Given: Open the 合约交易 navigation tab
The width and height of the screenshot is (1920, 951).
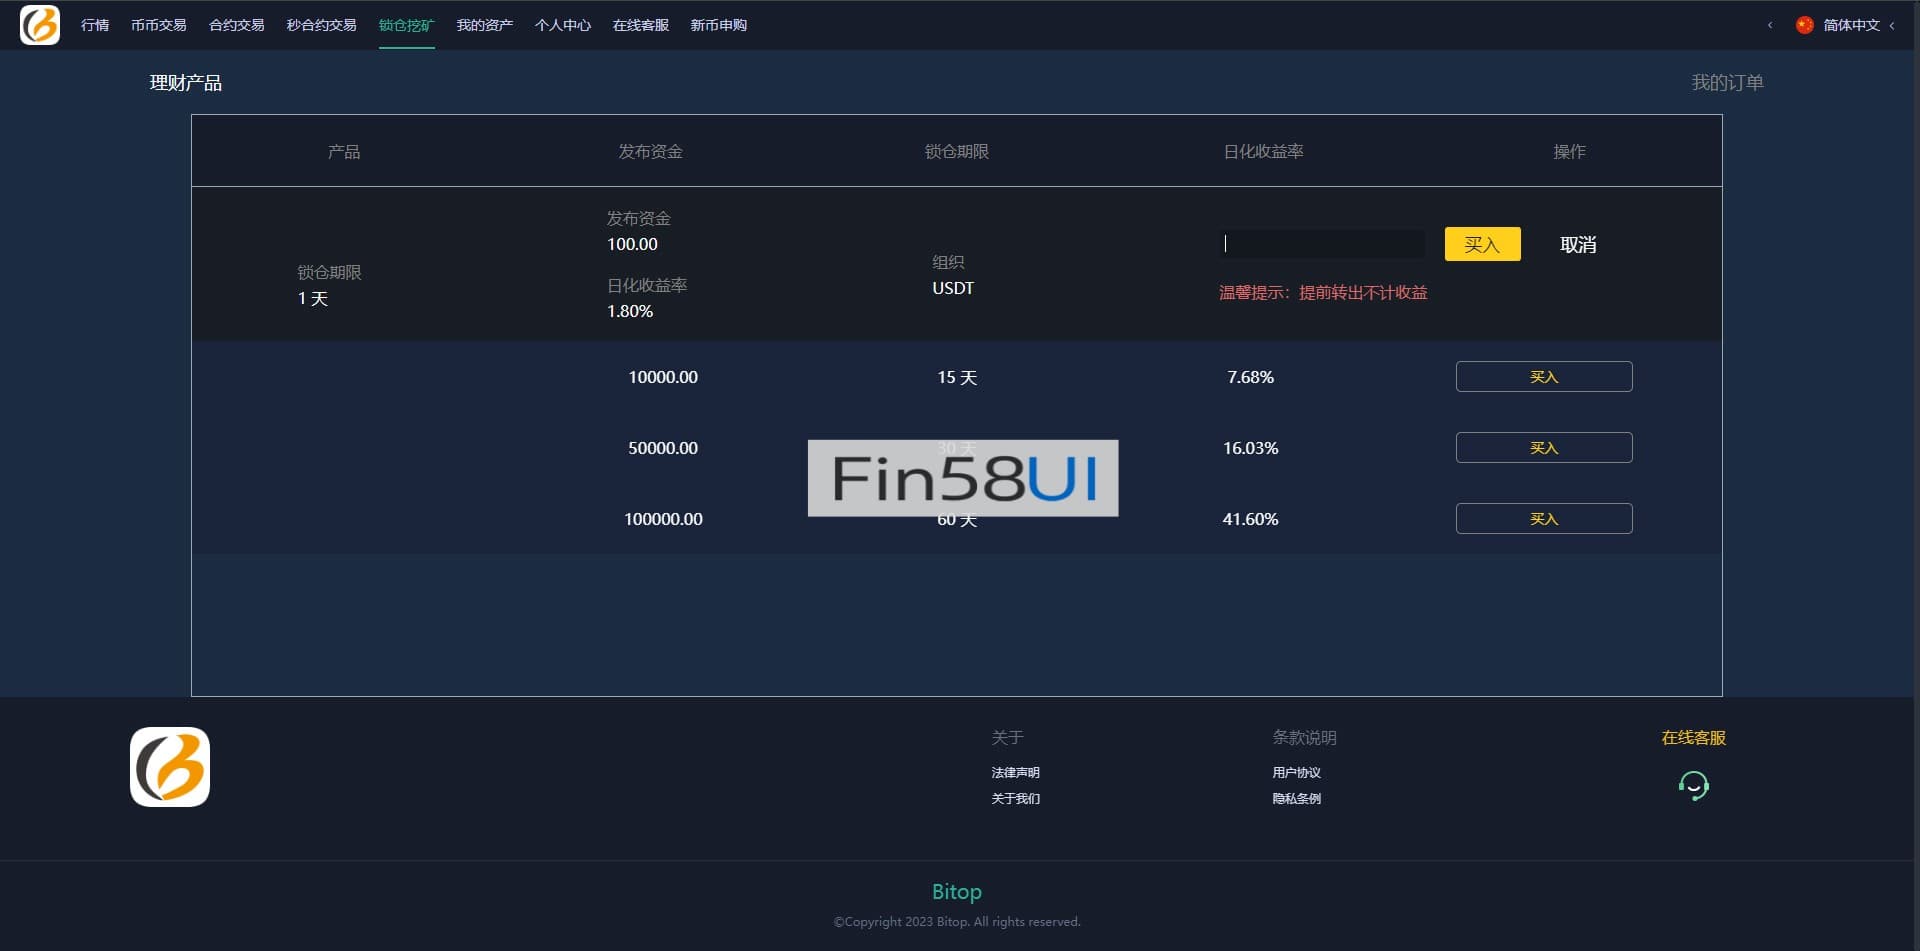Looking at the screenshot, I should click(x=236, y=25).
